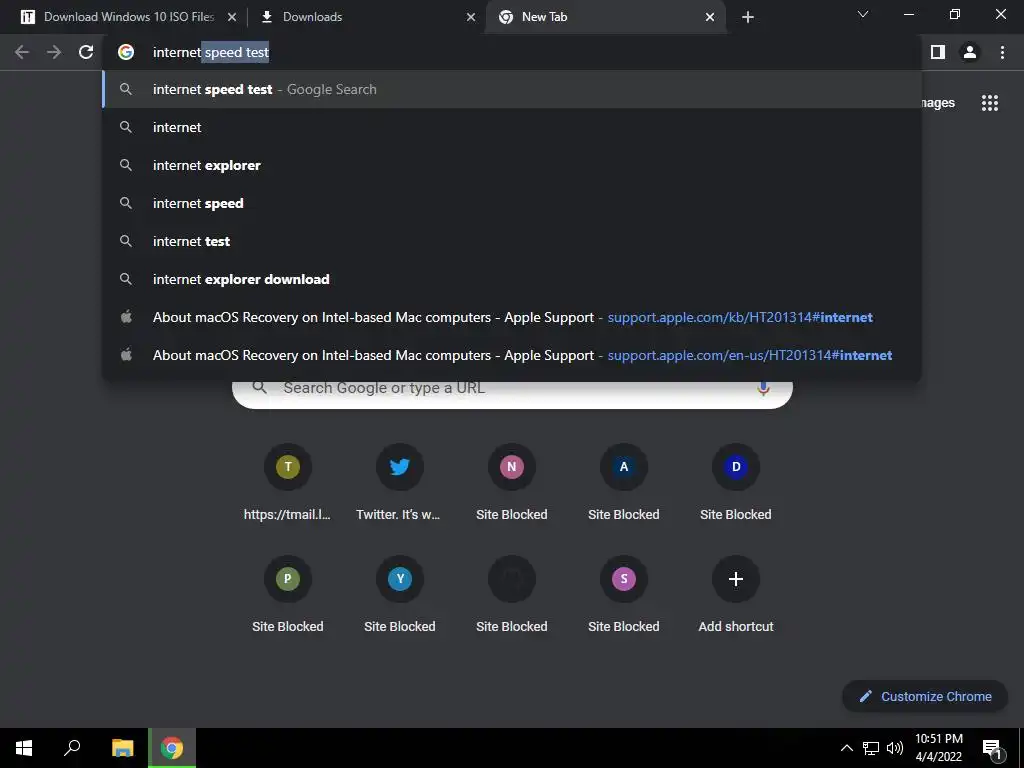Image resolution: width=1024 pixels, height=768 pixels.
Task: Click the browser back arrow
Action: coord(22,52)
